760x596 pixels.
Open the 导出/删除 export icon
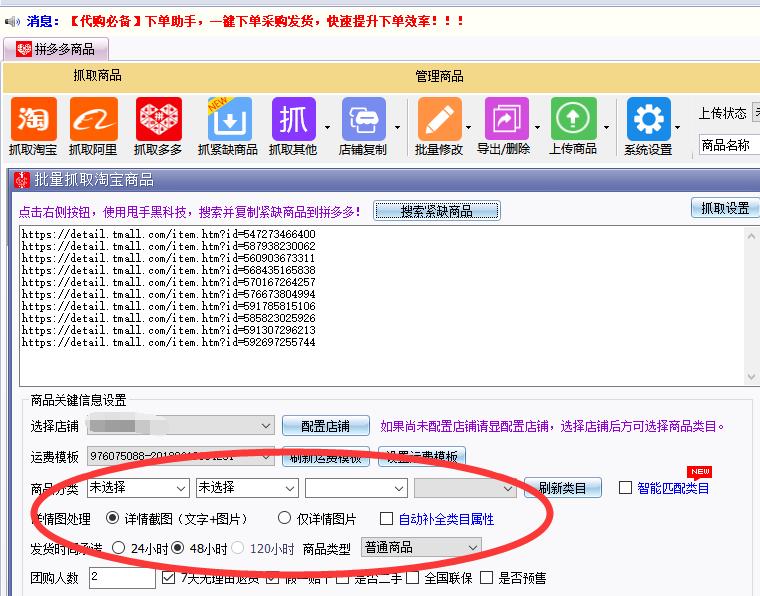click(507, 119)
